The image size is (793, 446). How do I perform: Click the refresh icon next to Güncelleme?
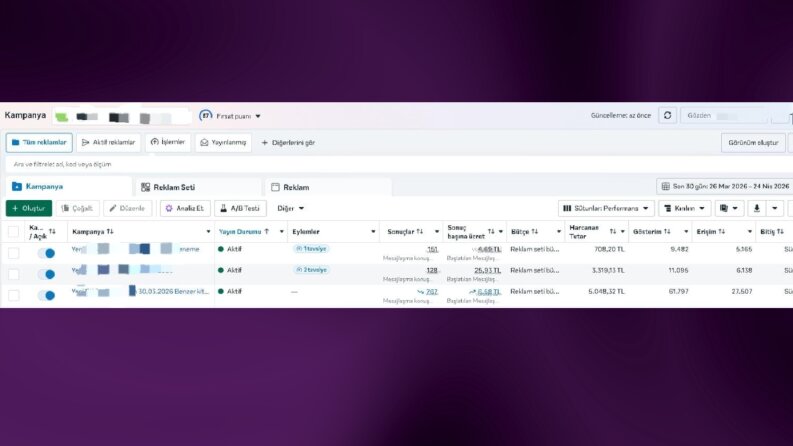(668, 115)
